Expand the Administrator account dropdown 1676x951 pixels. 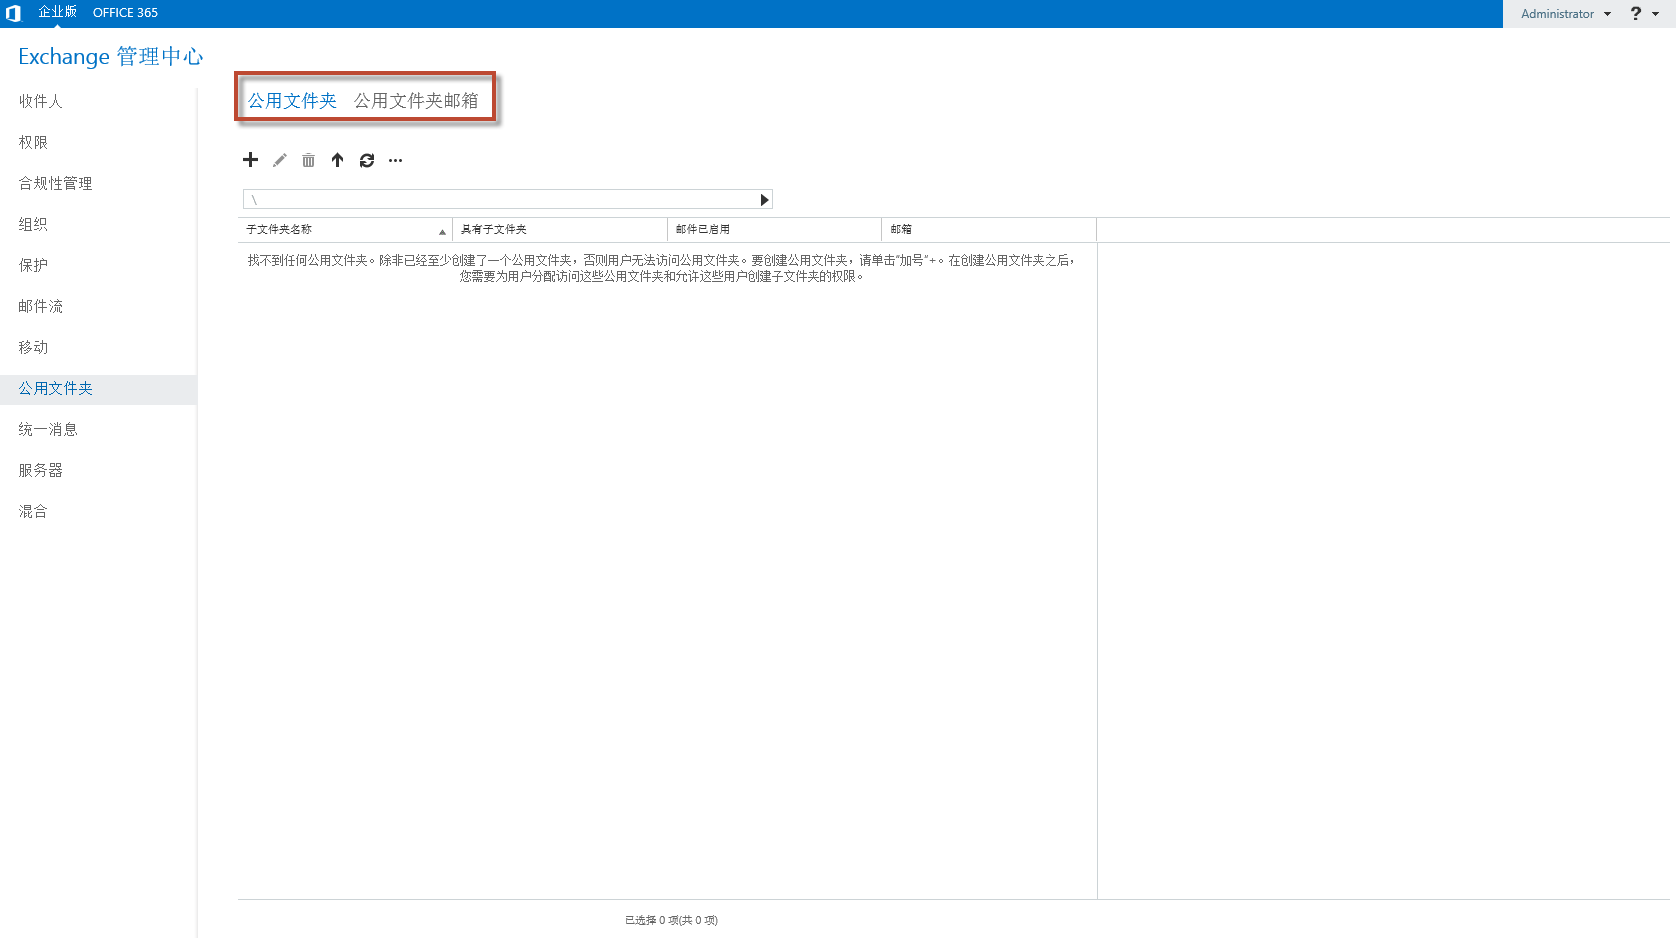click(1566, 14)
